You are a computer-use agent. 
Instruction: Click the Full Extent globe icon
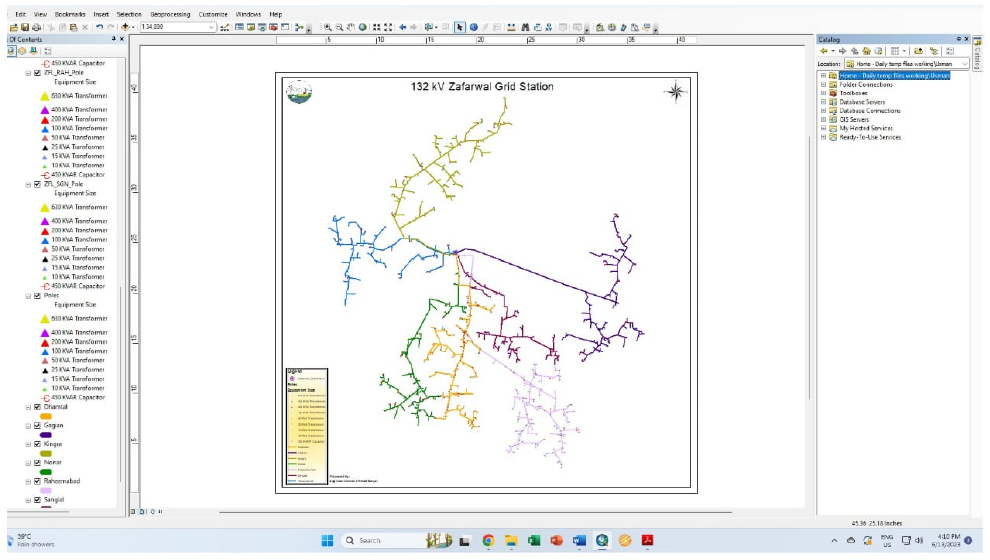pyautogui.click(x=362, y=27)
